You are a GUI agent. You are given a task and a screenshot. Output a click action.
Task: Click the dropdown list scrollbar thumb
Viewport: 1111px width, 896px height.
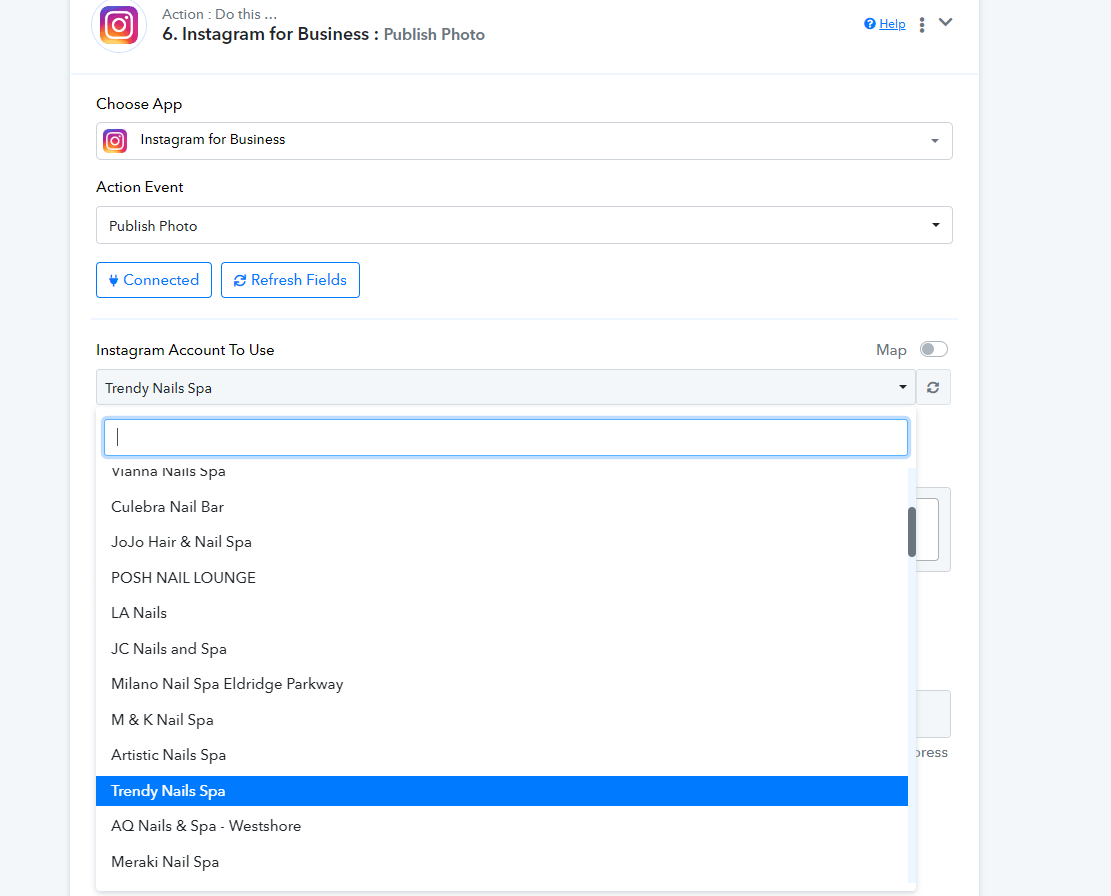pos(912,532)
